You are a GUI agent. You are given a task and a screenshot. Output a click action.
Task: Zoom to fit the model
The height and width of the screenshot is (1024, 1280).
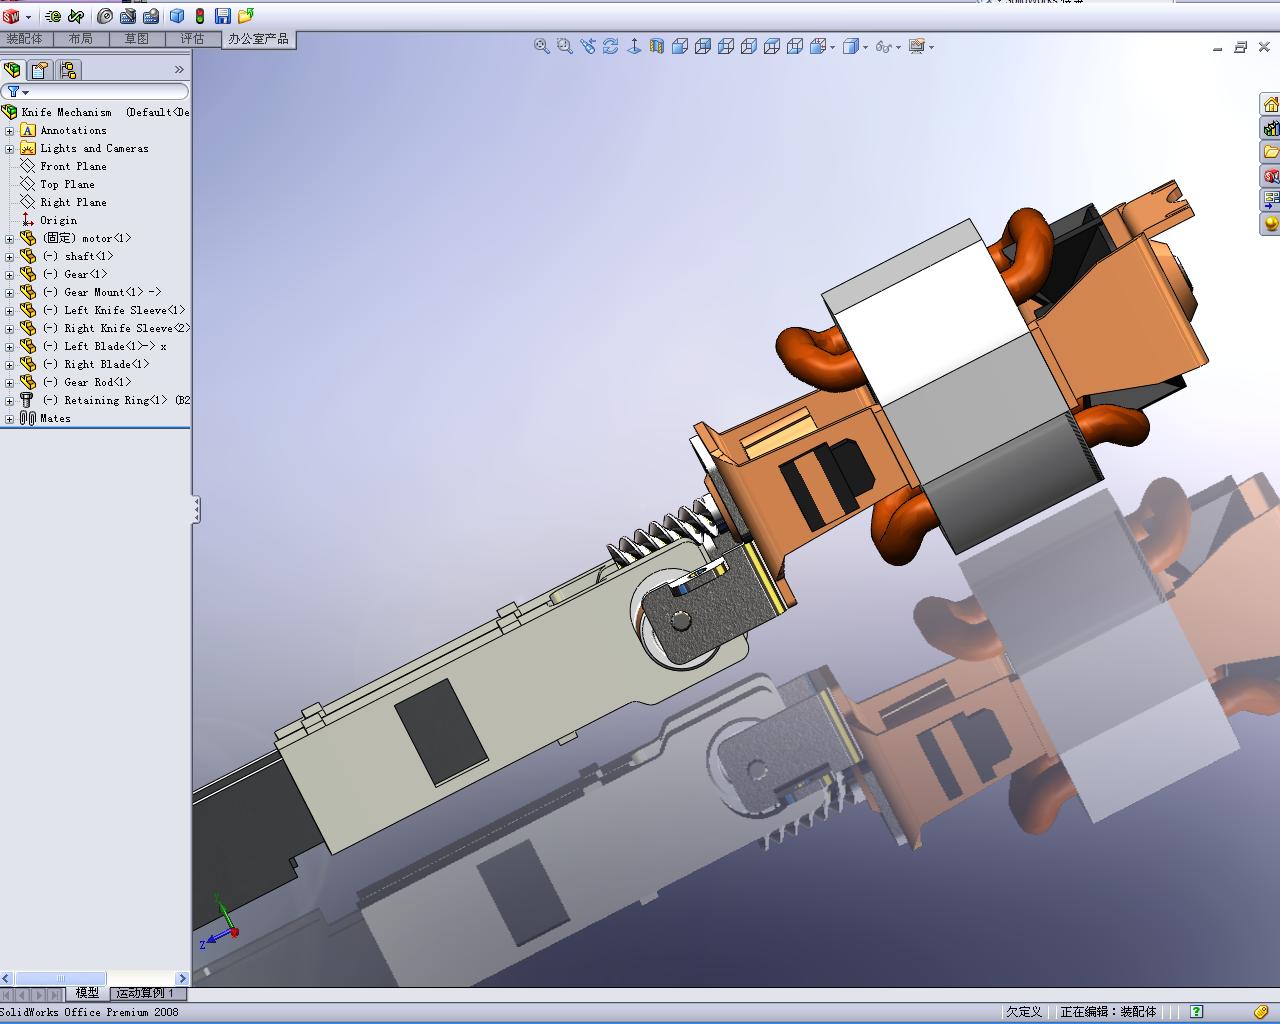point(542,46)
